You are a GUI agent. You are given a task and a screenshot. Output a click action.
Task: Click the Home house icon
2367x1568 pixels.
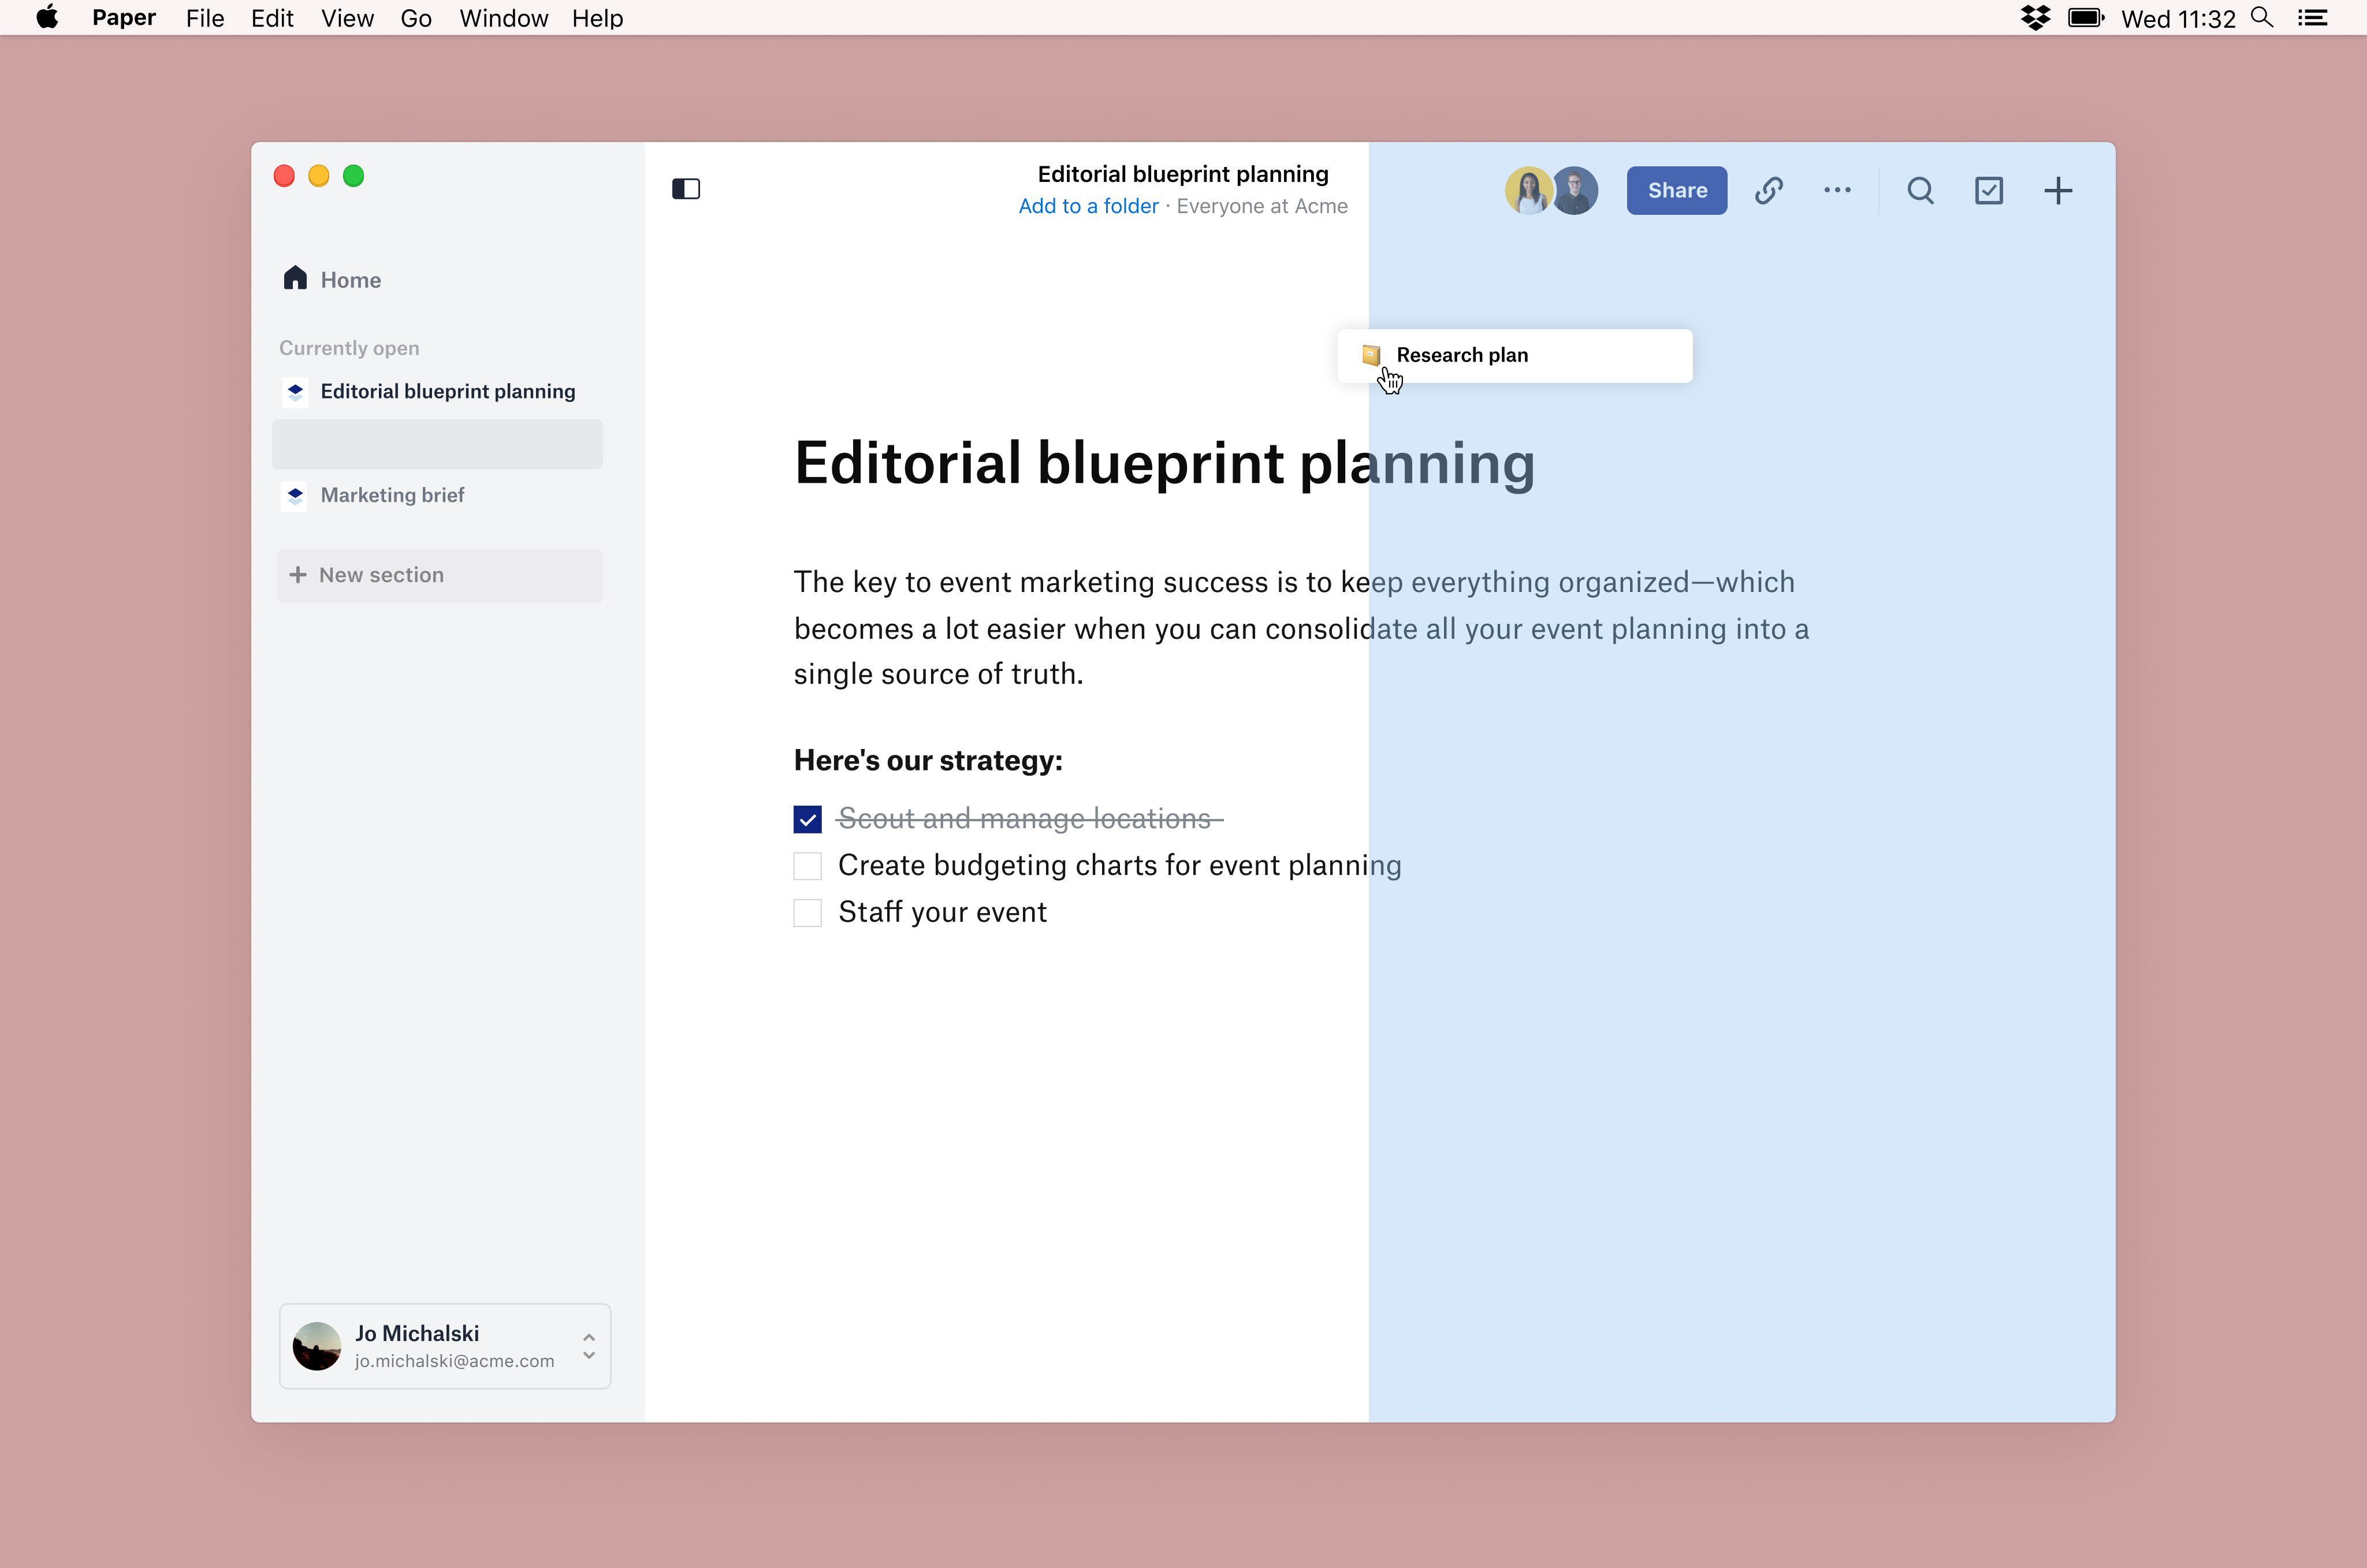click(x=295, y=278)
